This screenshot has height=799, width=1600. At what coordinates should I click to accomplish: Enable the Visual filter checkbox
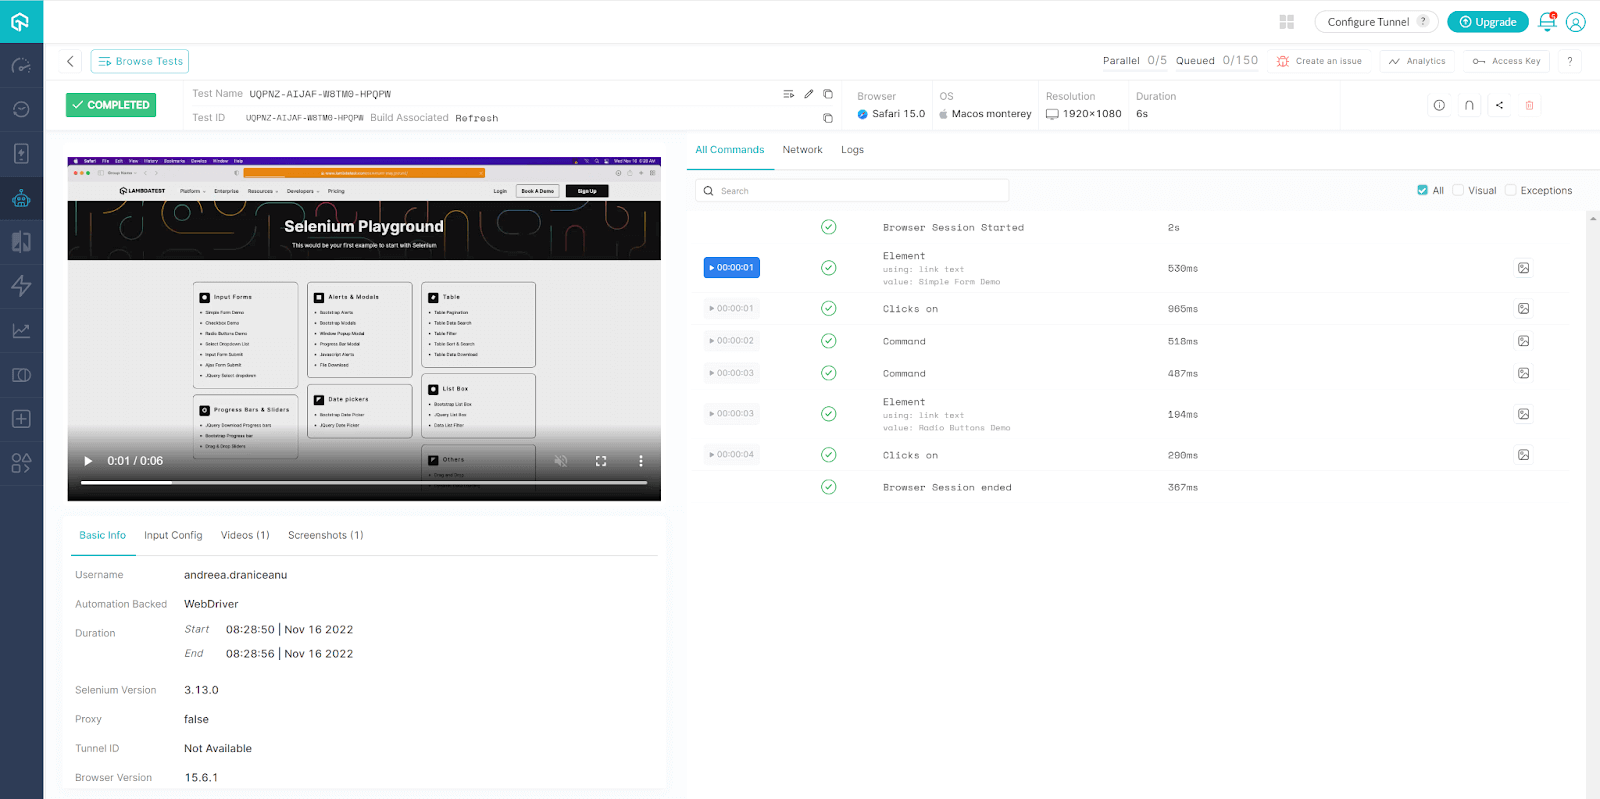(x=1458, y=190)
